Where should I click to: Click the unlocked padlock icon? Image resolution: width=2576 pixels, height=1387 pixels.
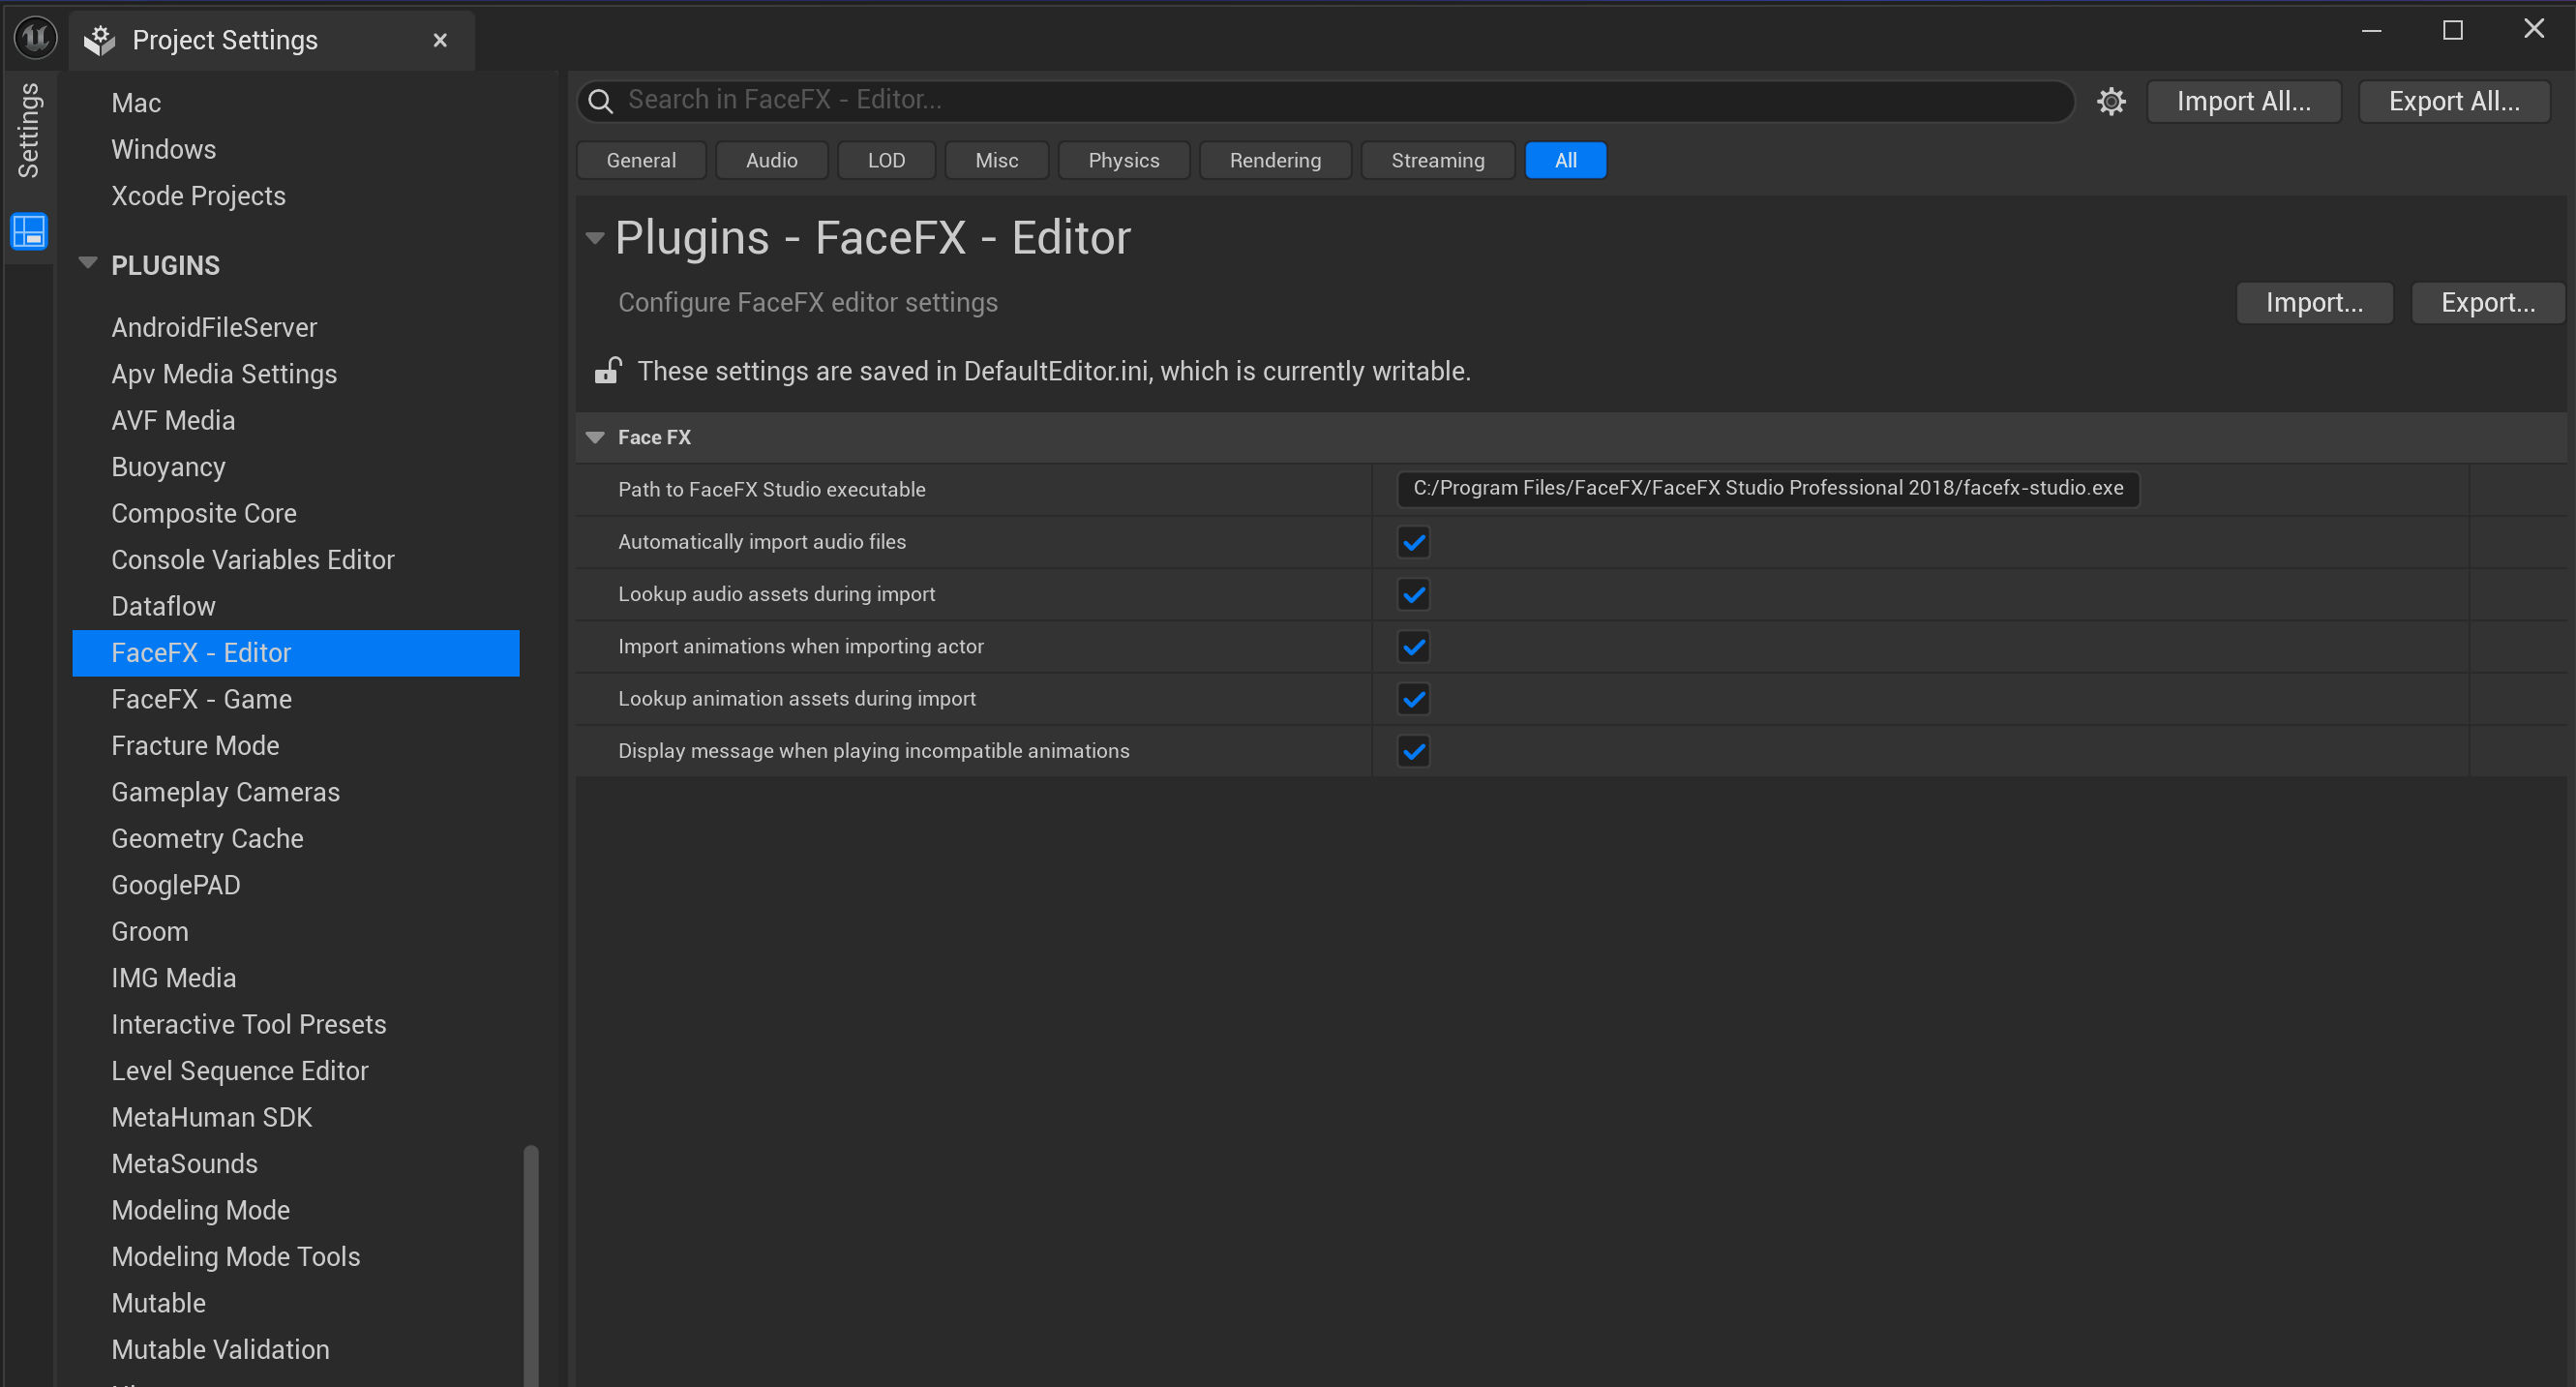tap(607, 371)
